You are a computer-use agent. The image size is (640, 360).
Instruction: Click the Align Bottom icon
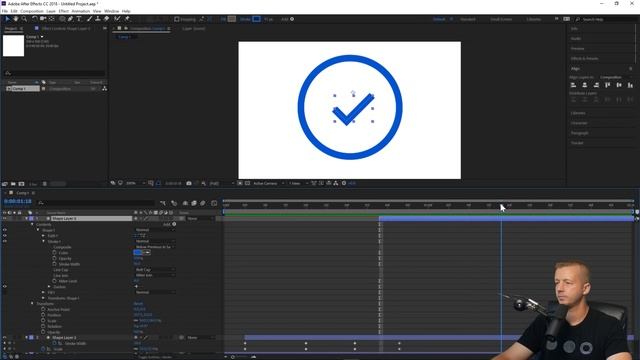pos(630,85)
